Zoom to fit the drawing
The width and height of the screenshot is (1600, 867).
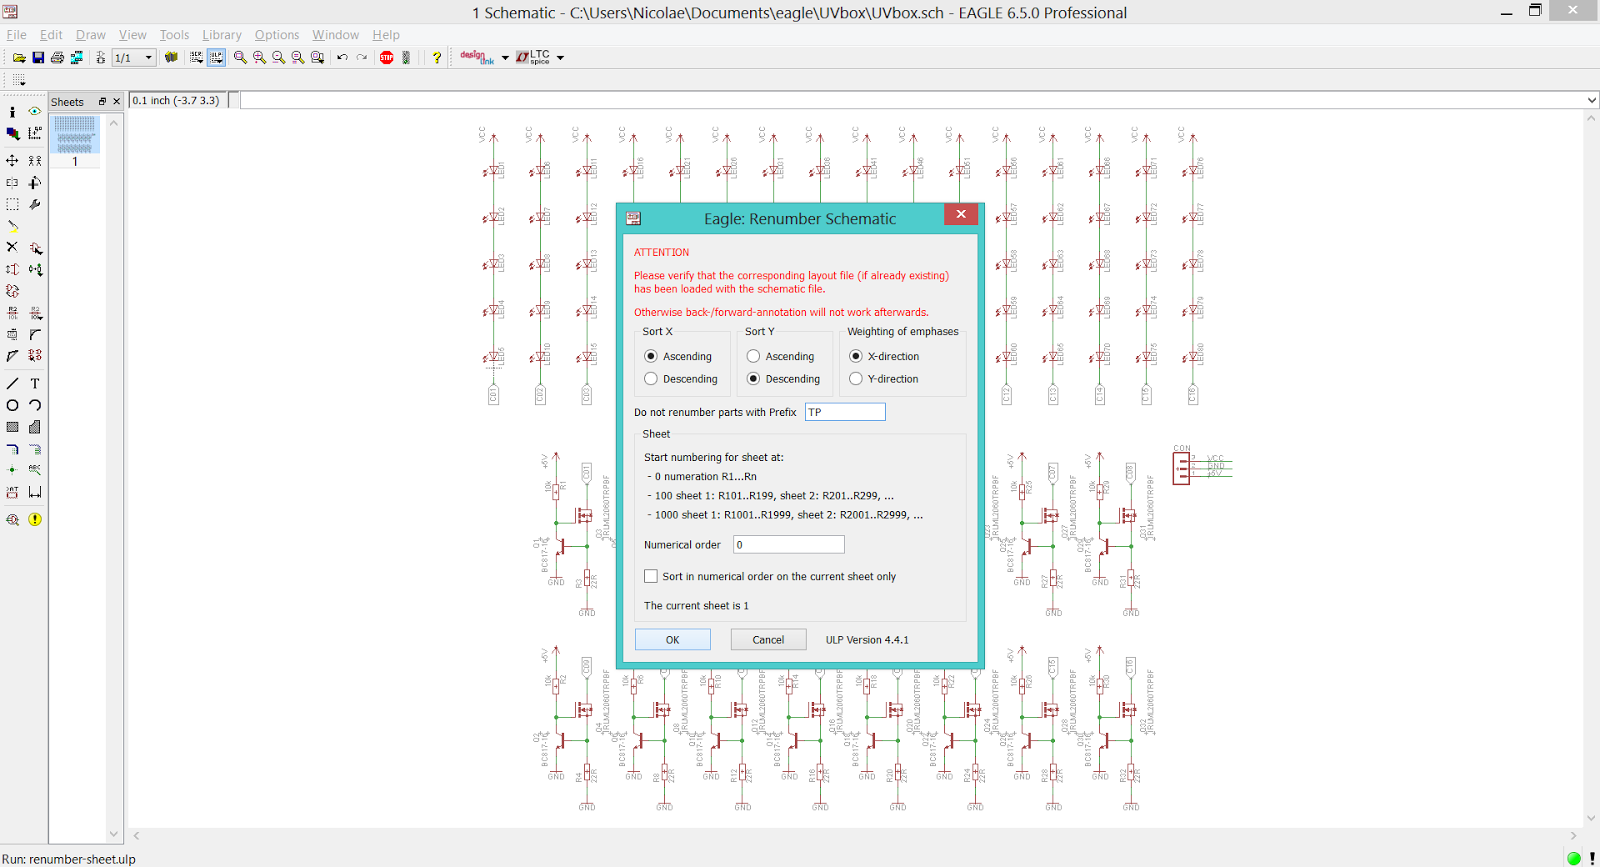pos(240,58)
